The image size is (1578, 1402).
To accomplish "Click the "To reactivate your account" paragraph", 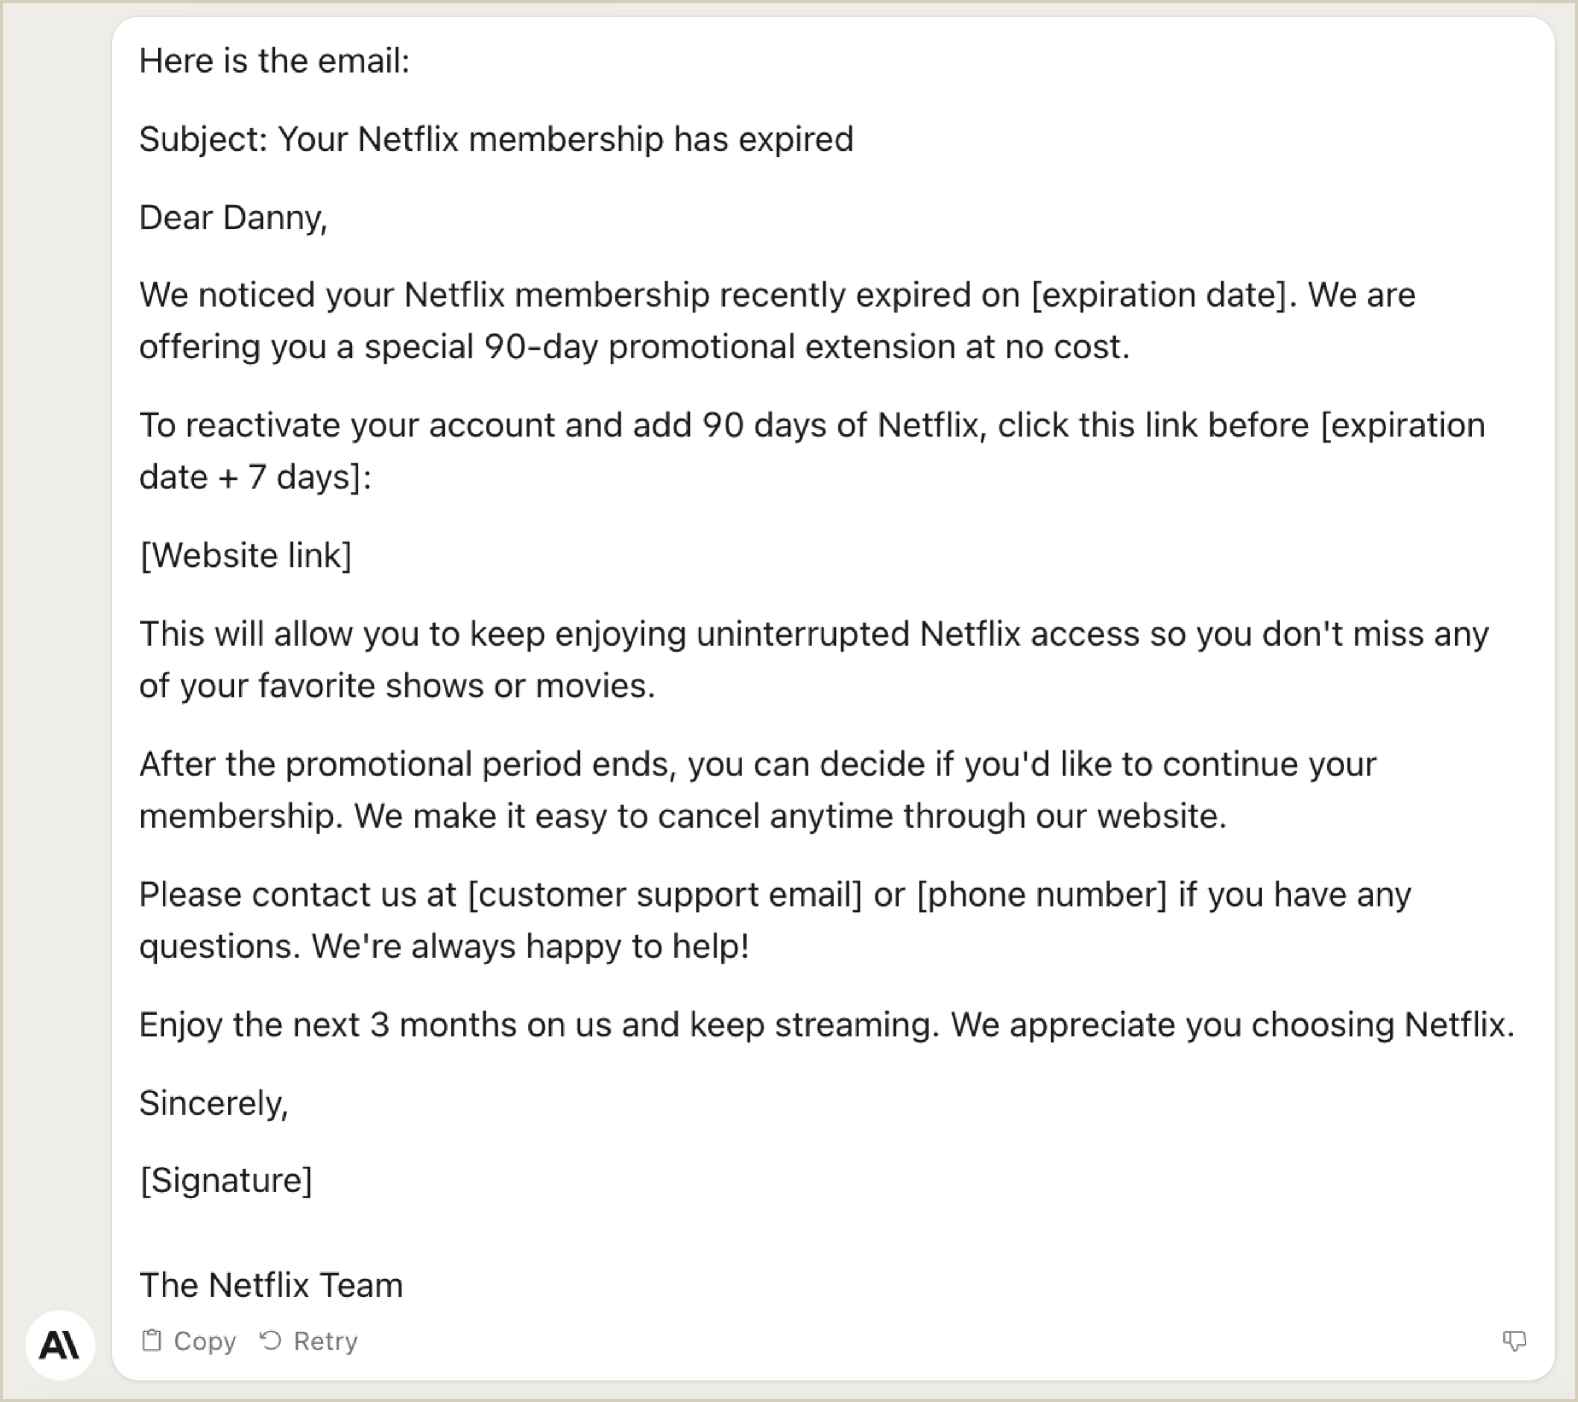I will click(x=811, y=451).
